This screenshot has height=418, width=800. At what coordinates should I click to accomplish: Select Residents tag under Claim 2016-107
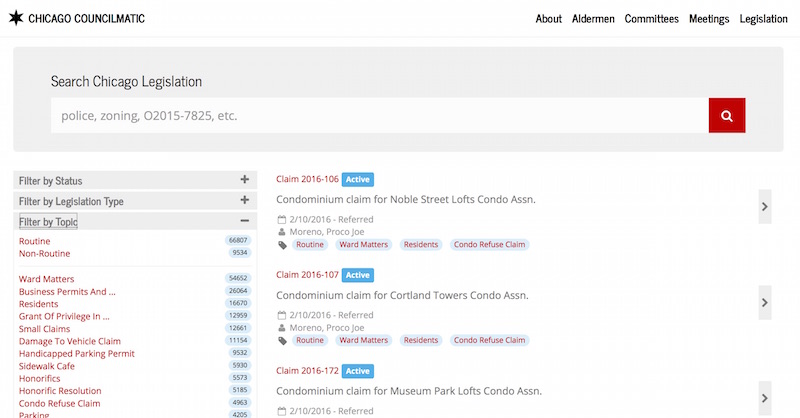click(x=421, y=340)
